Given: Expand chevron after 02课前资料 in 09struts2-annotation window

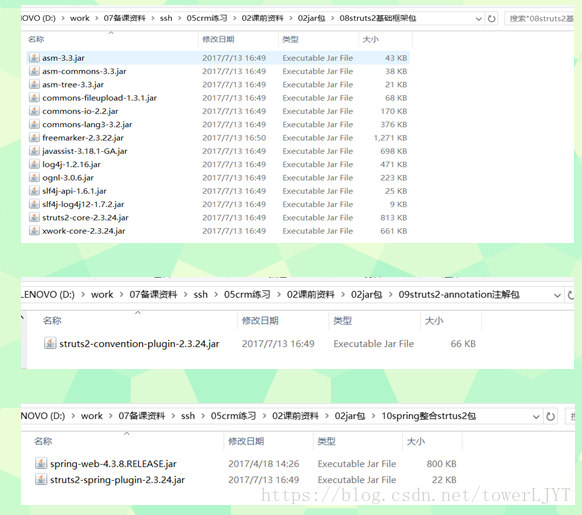Looking at the screenshot, I should (x=343, y=295).
